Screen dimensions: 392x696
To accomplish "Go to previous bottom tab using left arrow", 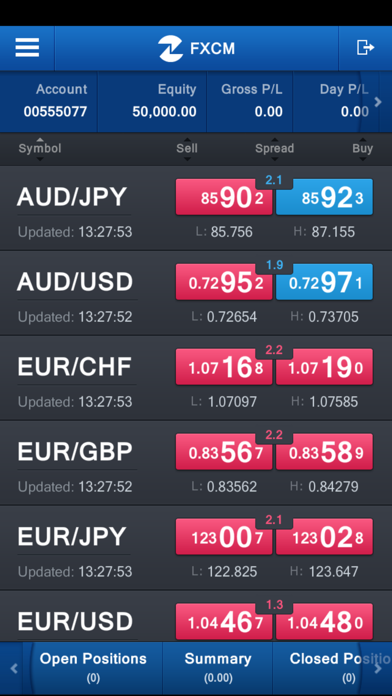I will (14, 668).
